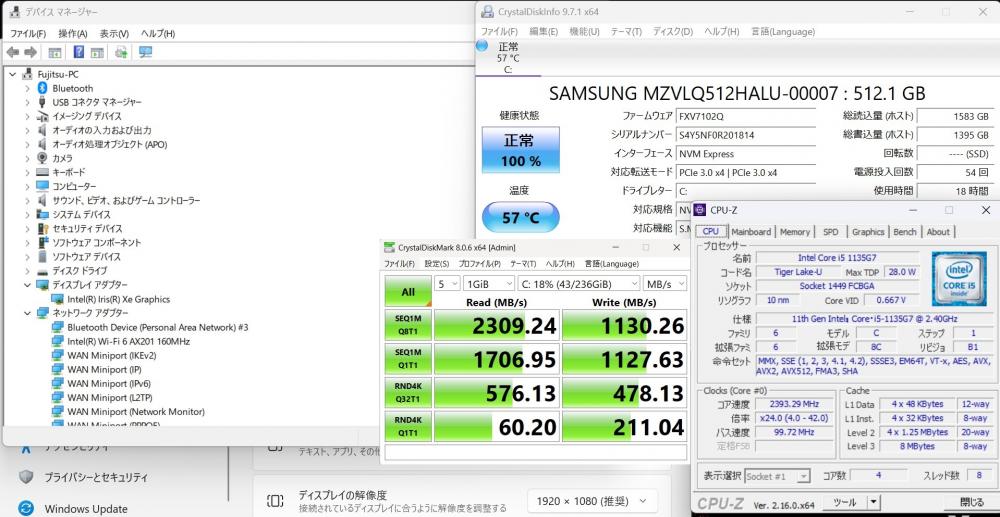
Task: Click the privacy shield icon in Settings sidebar
Action: pos(26,477)
